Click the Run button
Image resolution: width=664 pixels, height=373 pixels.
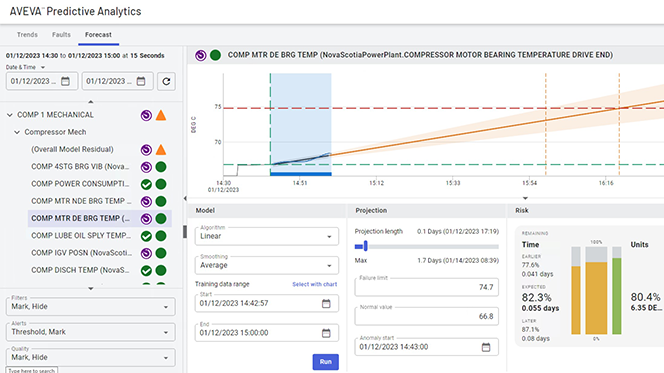[x=326, y=362]
